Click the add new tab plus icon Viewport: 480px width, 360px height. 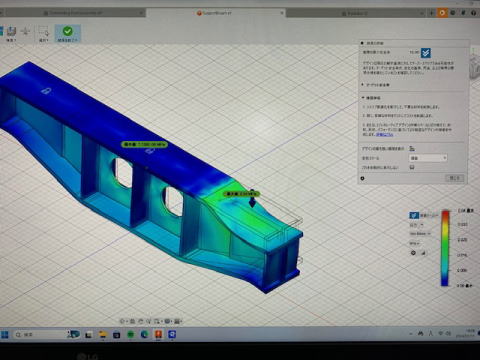(x=431, y=13)
